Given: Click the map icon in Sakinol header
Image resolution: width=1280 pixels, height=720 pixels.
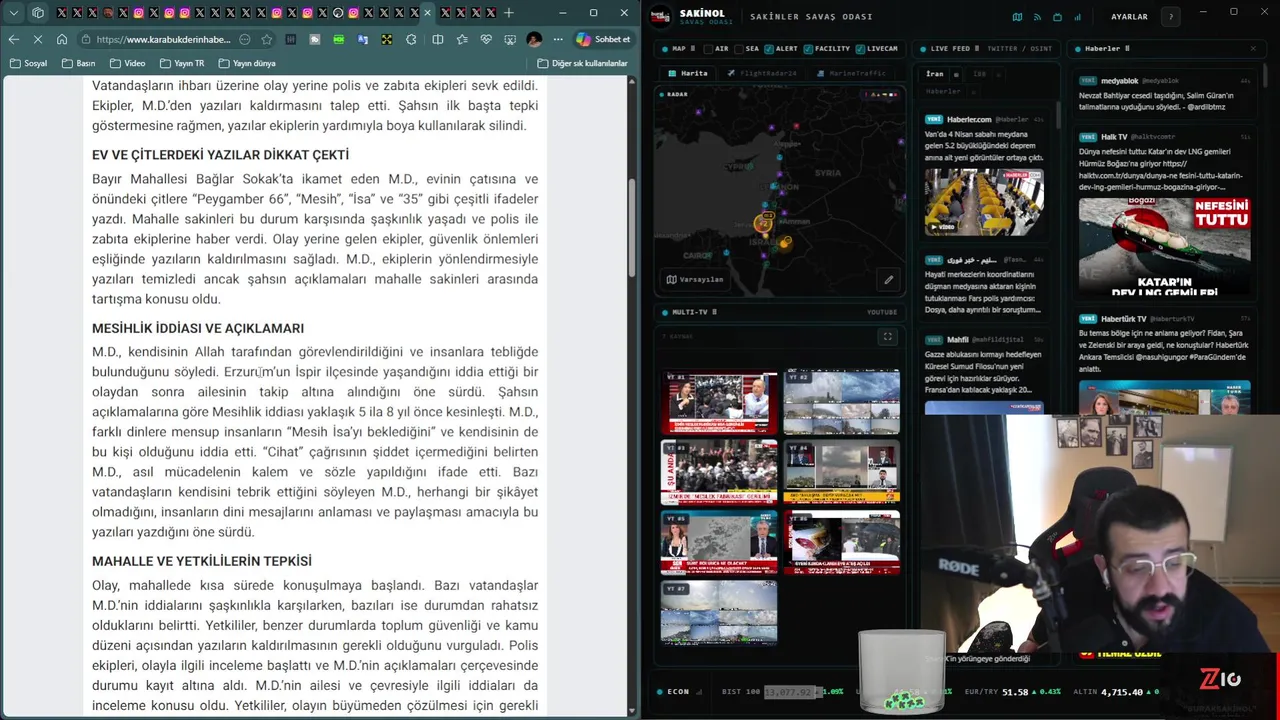Looking at the screenshot, I should coord(1017,17).
